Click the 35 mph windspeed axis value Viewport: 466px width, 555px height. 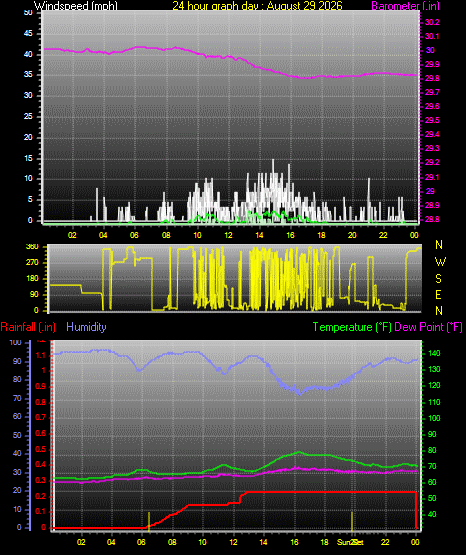pos(28,75)
